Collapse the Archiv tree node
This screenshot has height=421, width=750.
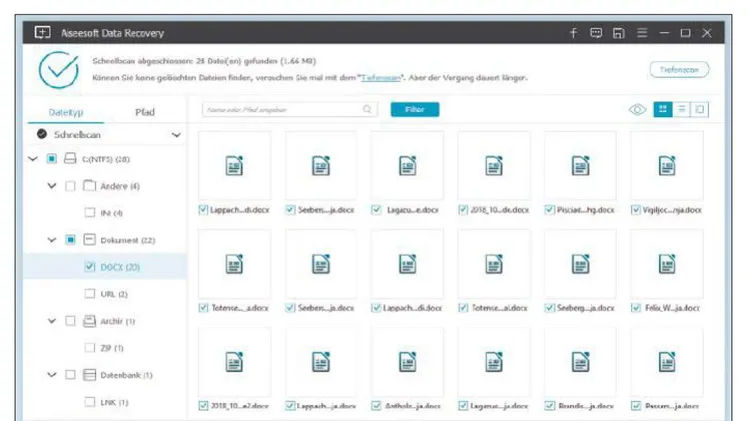tap(52, 321)
